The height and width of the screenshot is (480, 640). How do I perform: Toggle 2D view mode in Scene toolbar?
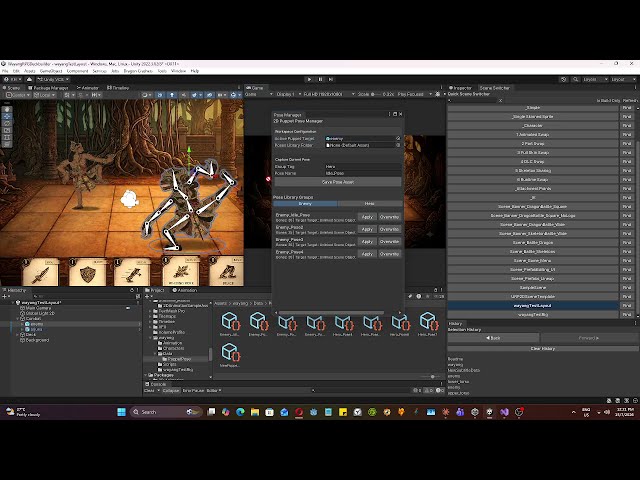160,95
